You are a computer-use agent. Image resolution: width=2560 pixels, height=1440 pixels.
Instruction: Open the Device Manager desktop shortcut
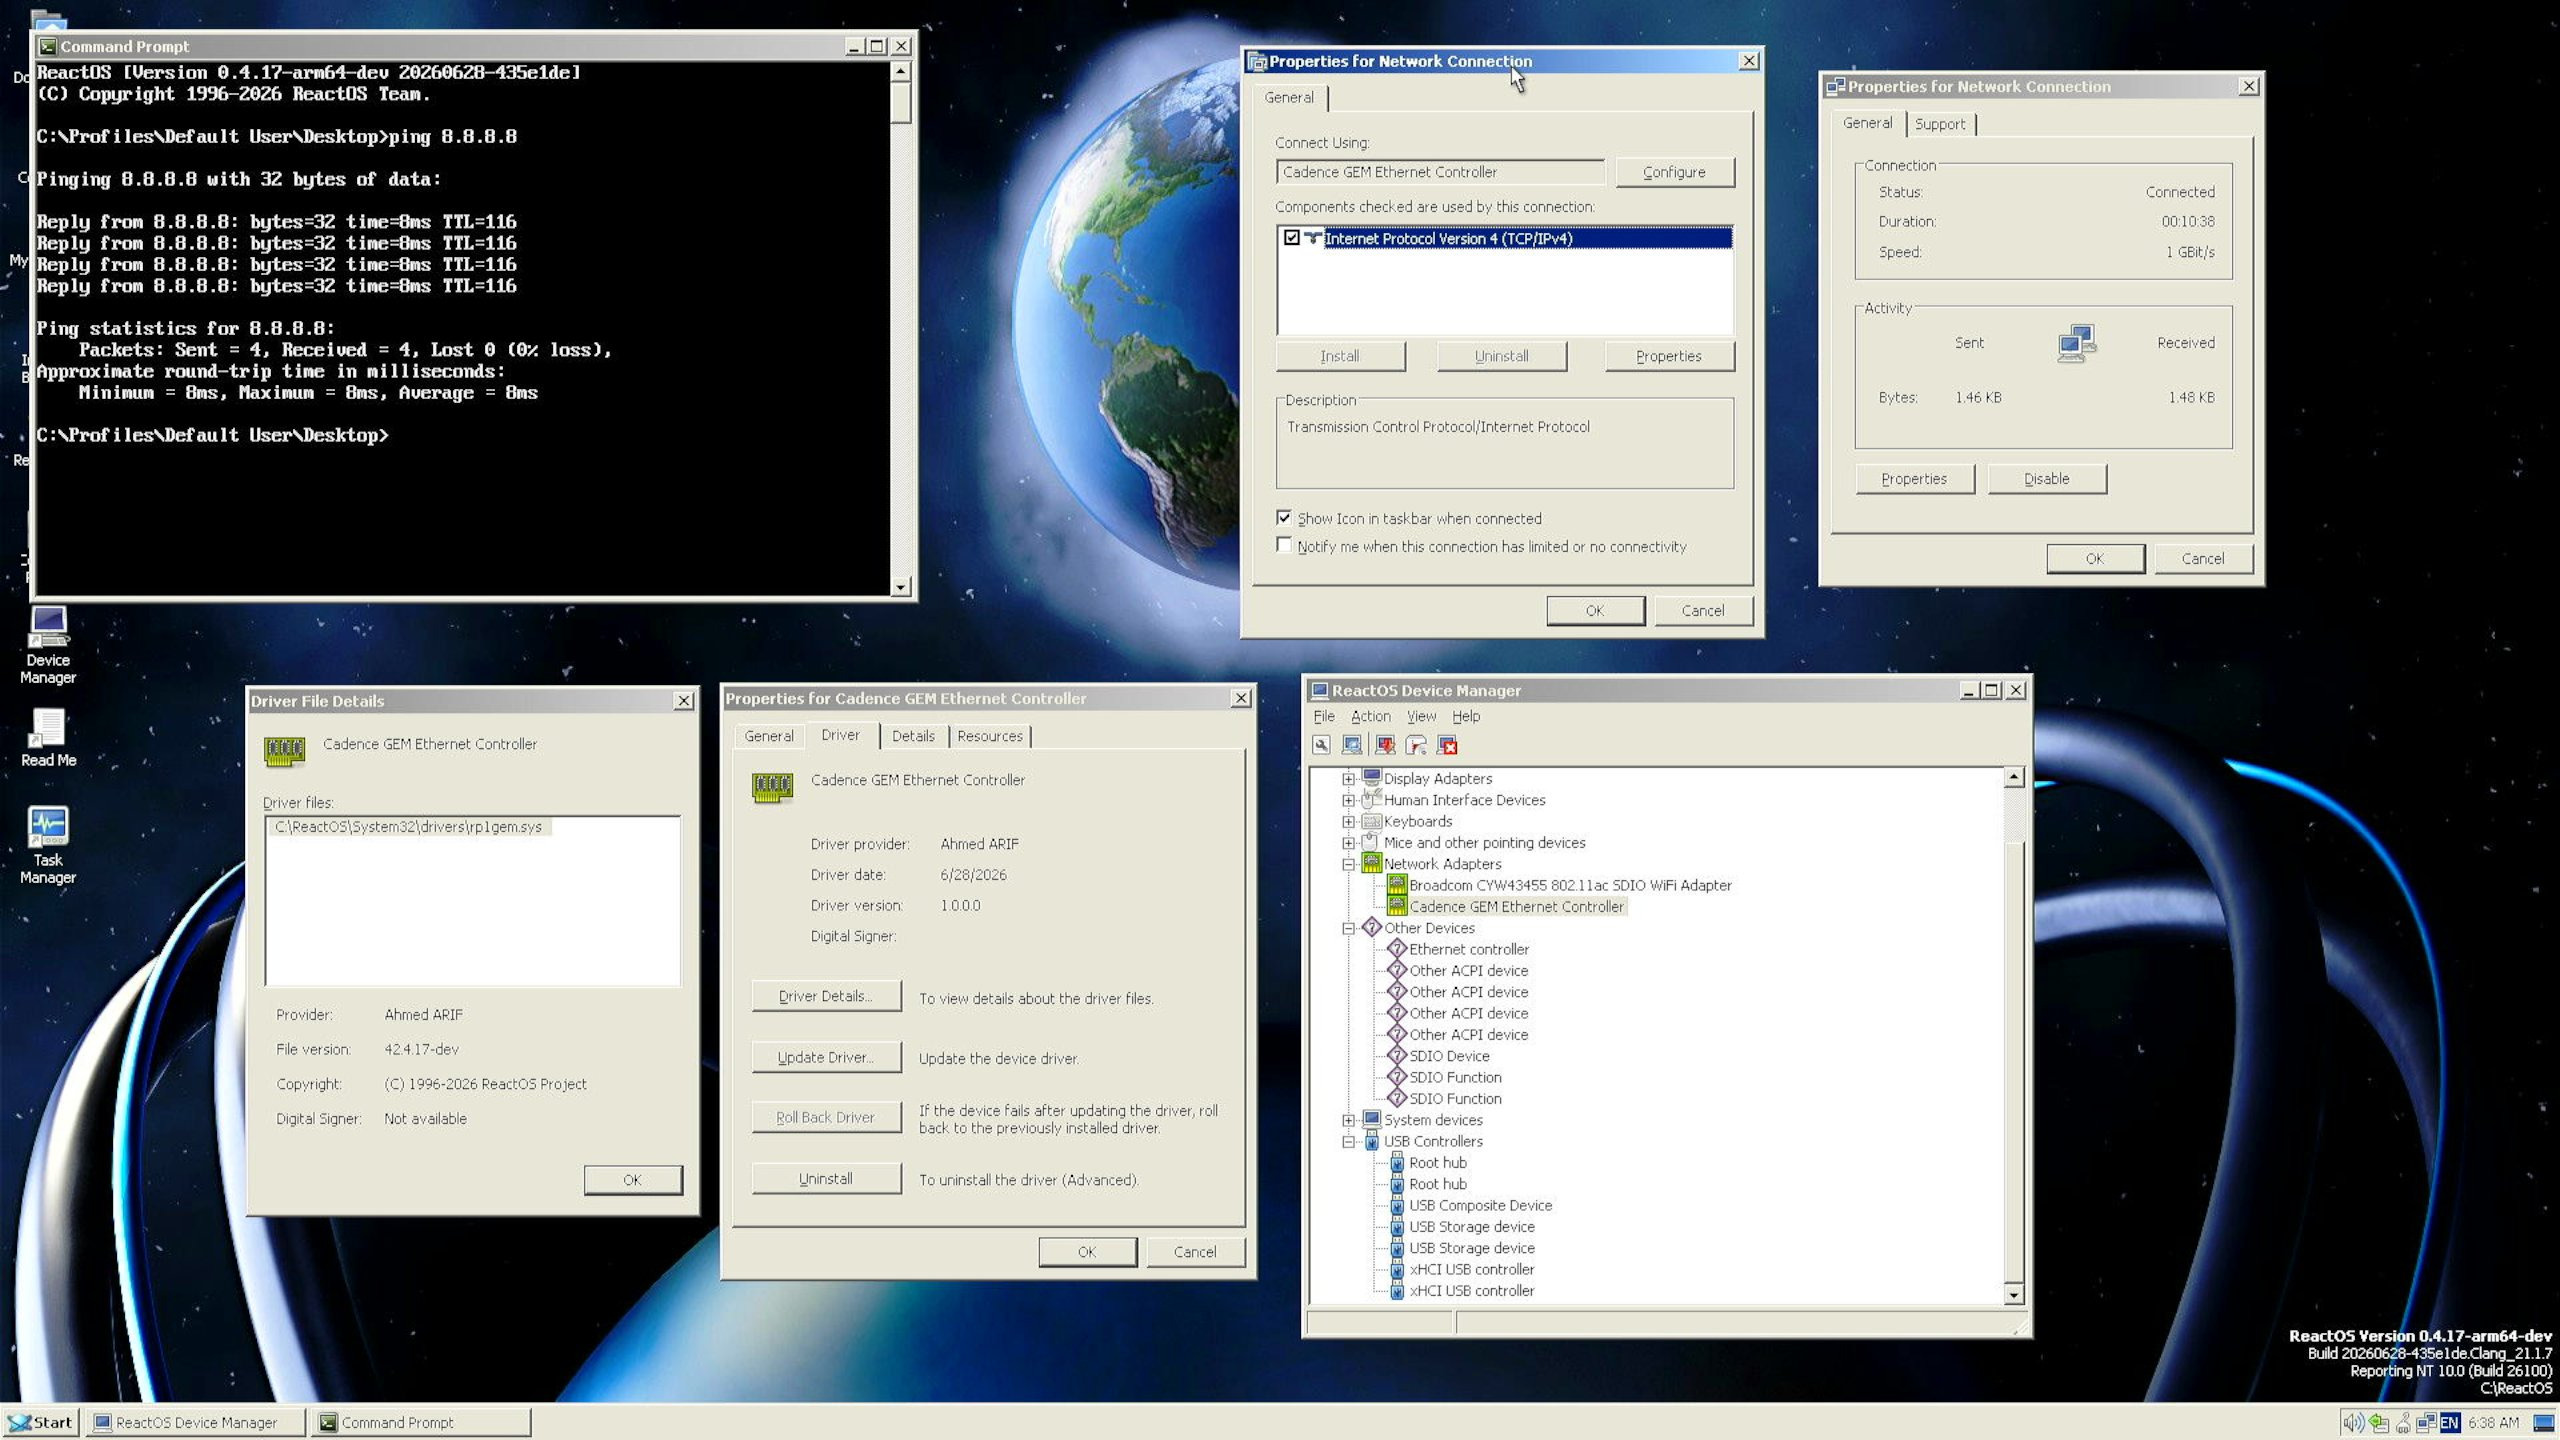(48, 645)
